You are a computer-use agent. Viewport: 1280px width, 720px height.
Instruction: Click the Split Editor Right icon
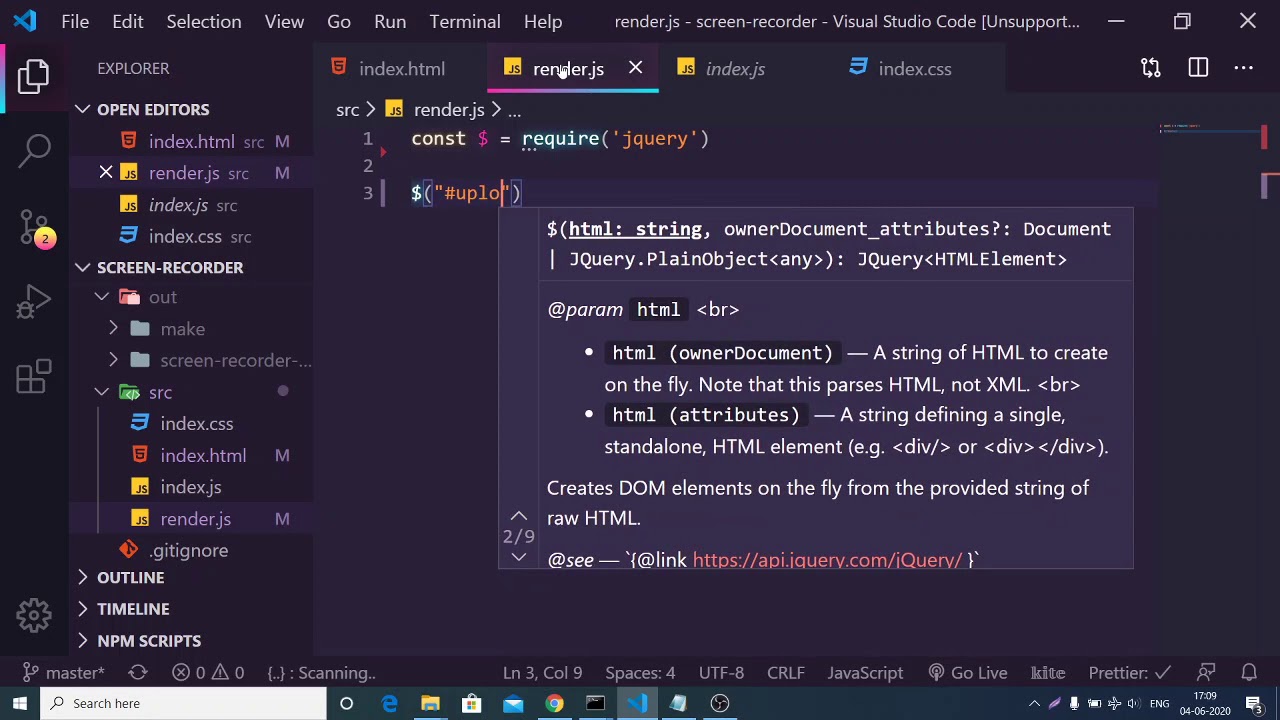pos(1198,68)
